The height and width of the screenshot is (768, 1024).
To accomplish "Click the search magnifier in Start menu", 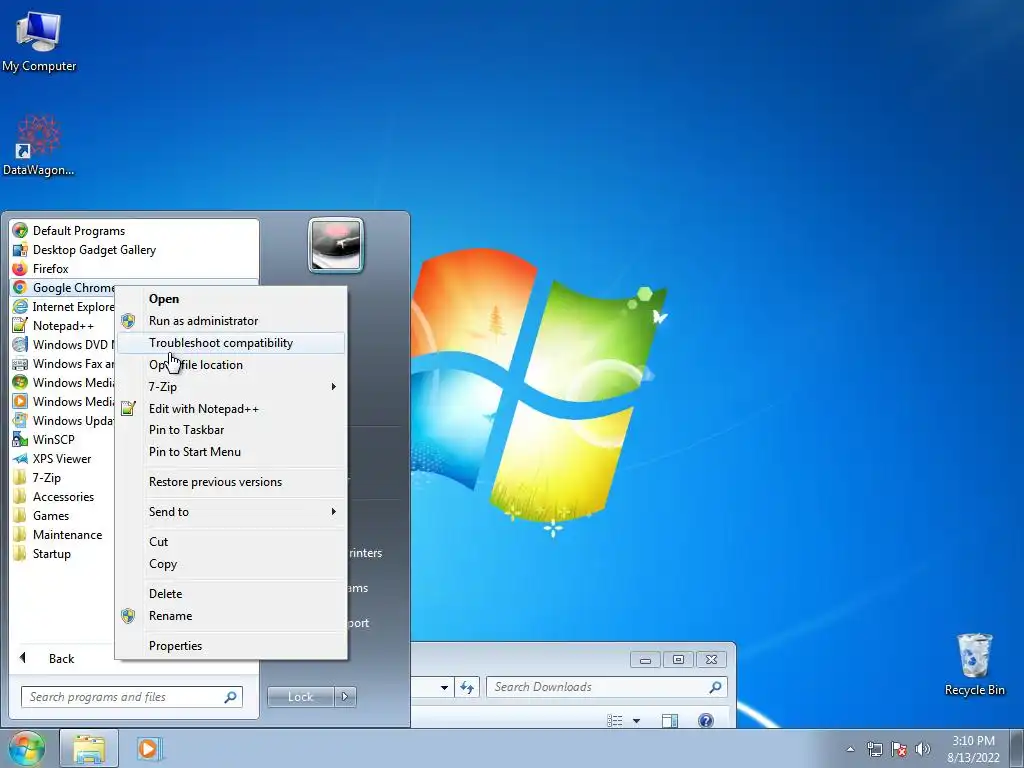I will click(x=230, y=697).
